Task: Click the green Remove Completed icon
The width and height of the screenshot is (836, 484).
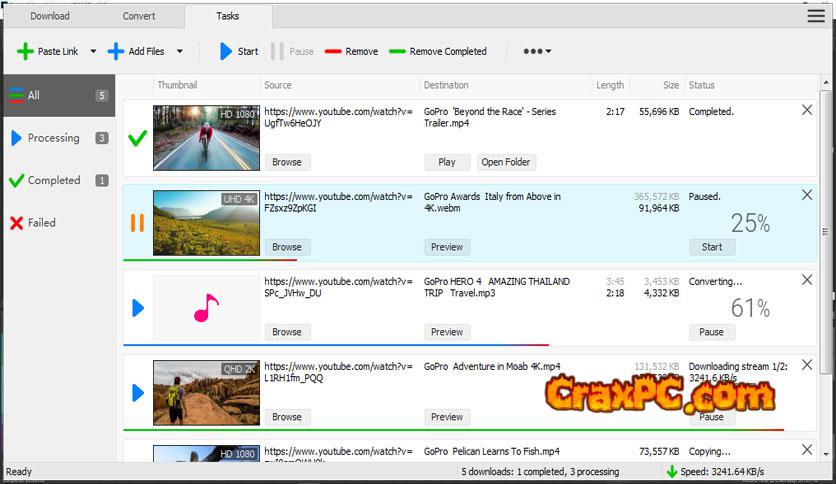Action: click(397, 51)
